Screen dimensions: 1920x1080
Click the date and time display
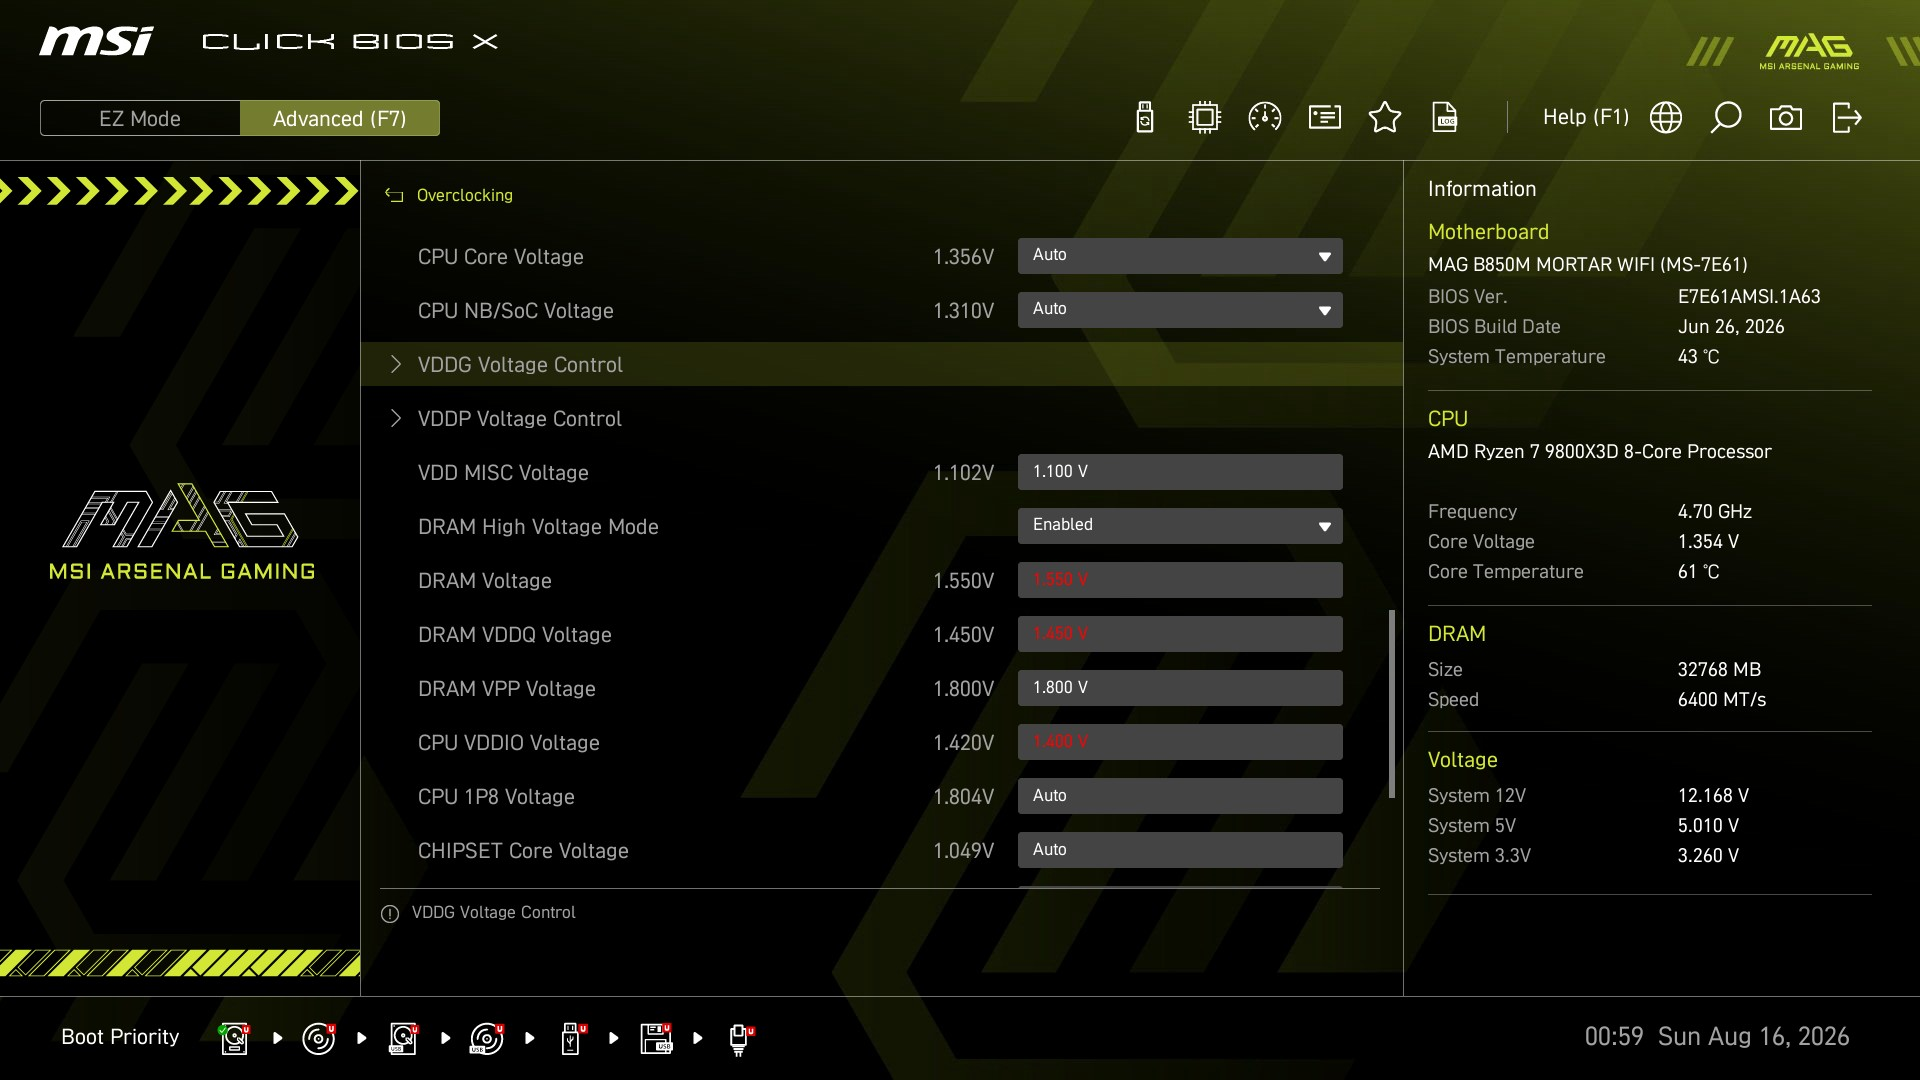coord(1717,1037)
